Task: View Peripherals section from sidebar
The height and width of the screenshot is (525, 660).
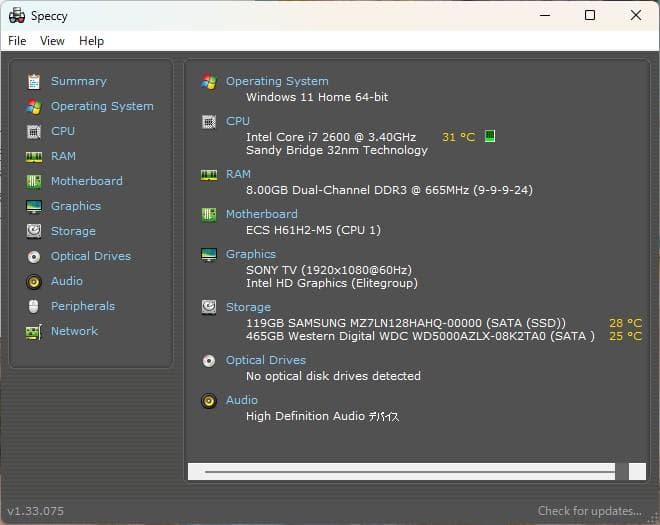Action: (83, 306)
